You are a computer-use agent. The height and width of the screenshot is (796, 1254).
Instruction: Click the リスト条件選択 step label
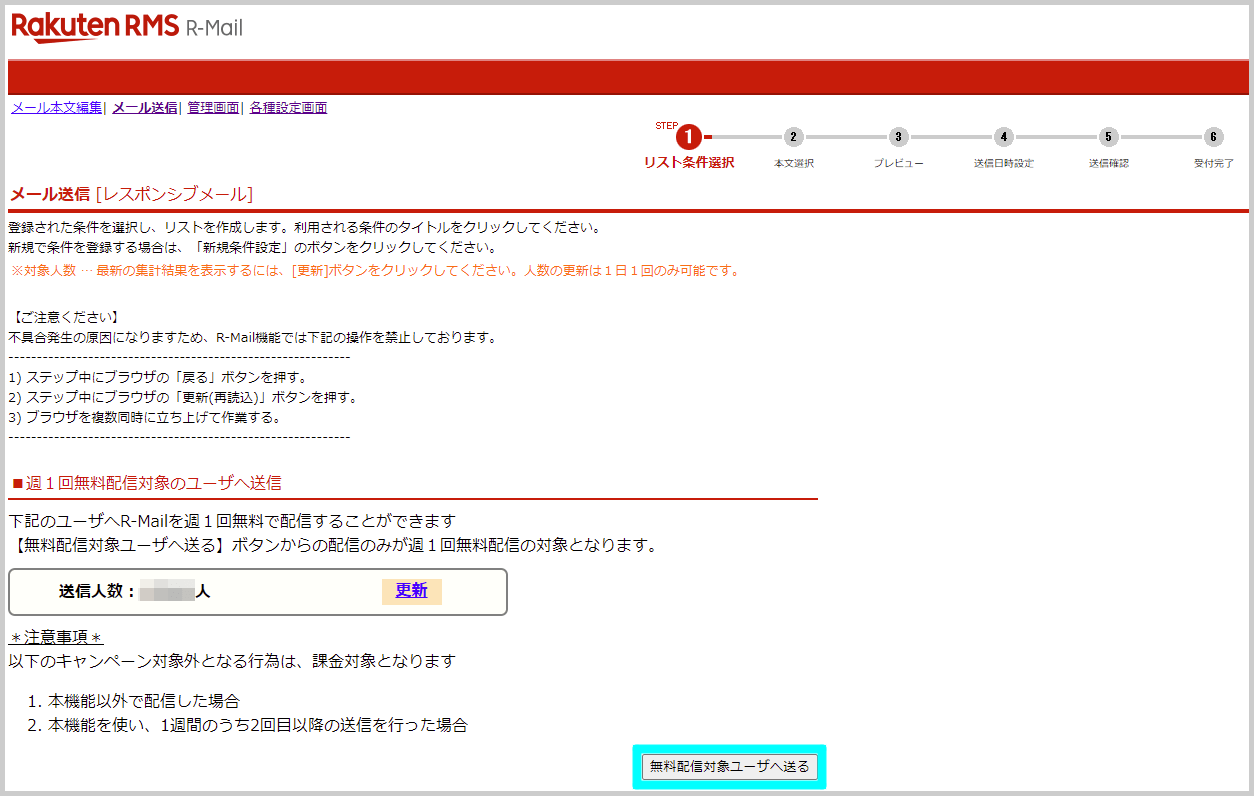coord(689,163)
